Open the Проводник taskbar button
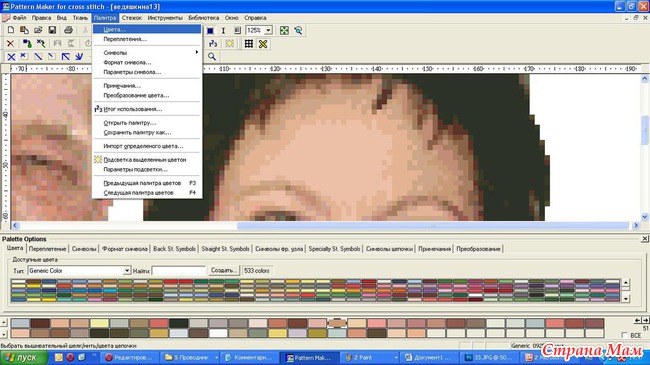Image resolution: width=650 pixels, height=365 pixels. pos(189,358)
